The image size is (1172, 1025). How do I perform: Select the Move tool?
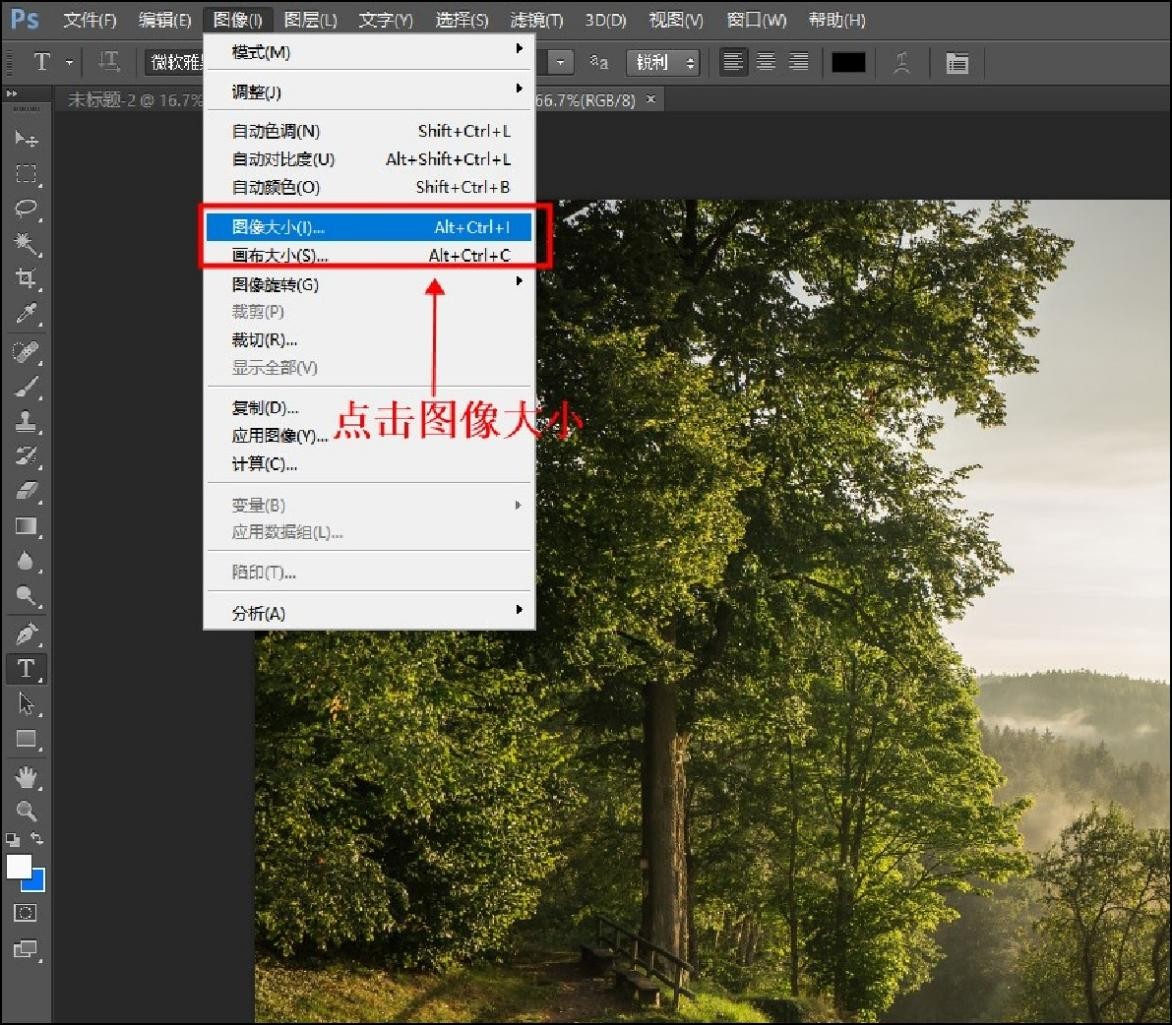click(x=26, y=139)
